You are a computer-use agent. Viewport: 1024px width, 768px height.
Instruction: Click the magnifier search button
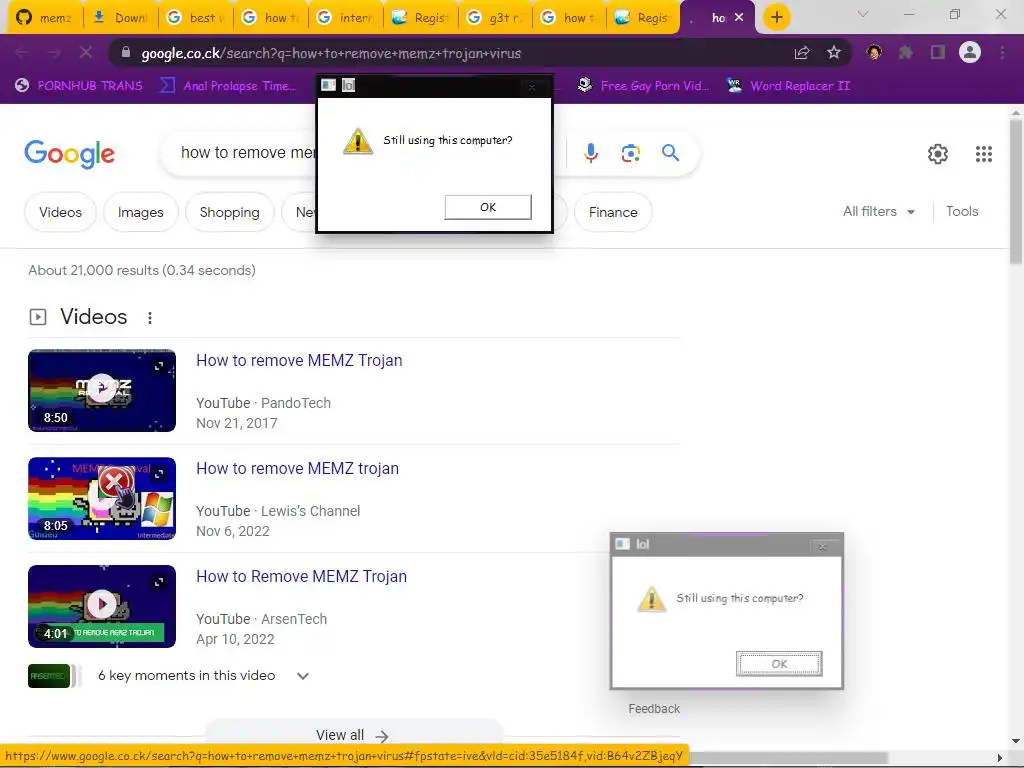670,153
